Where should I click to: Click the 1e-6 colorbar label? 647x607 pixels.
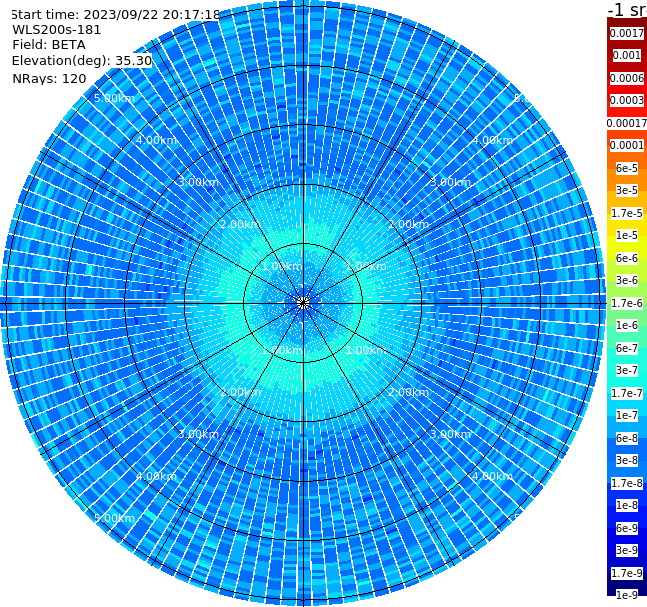[627, 325]
